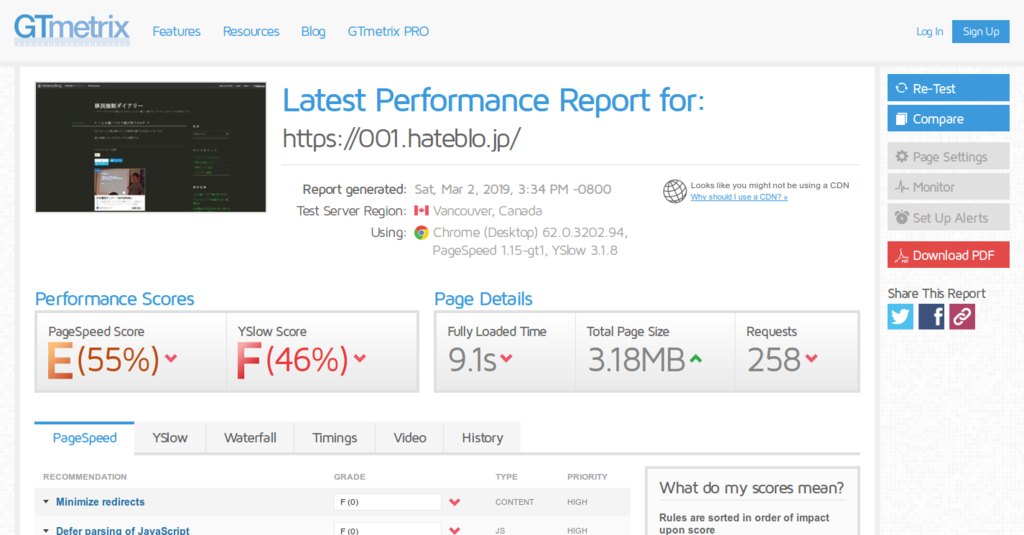Open Minimize redirects link

pos(100,502)
